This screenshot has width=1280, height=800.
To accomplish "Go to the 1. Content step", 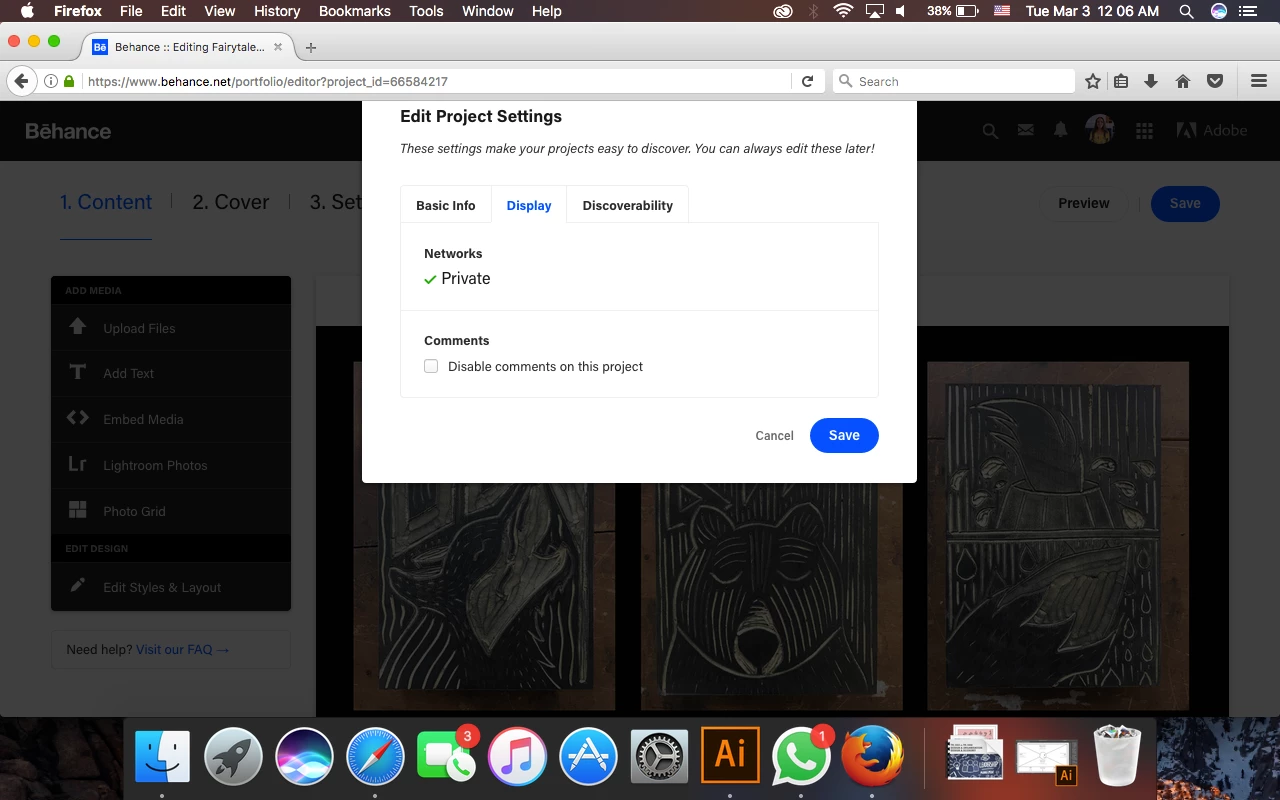I will (106, 202).
